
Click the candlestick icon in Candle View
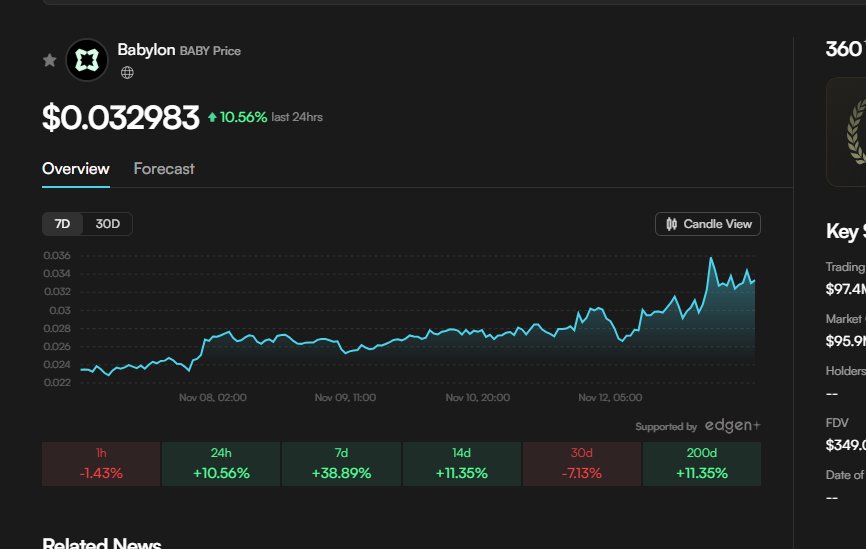671,224
